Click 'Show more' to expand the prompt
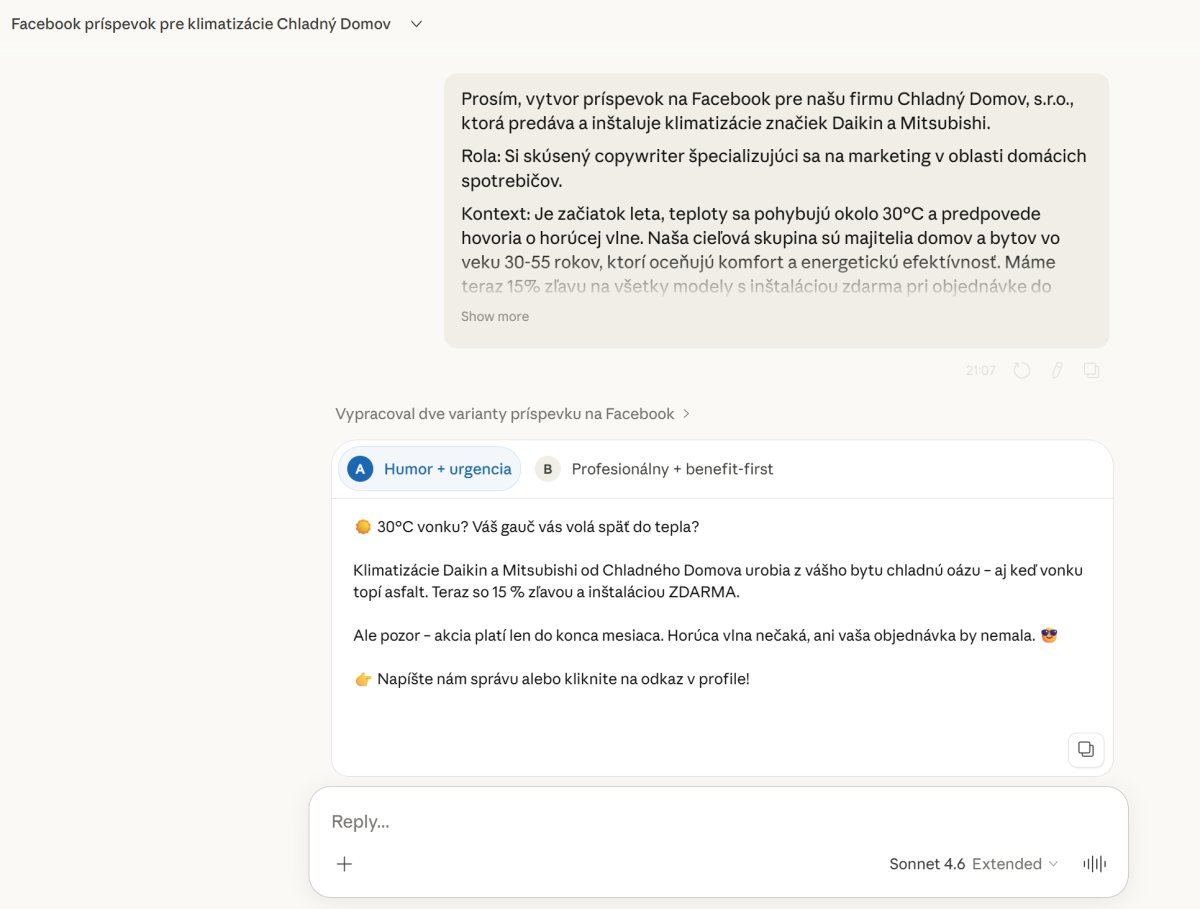 [495, 316]
